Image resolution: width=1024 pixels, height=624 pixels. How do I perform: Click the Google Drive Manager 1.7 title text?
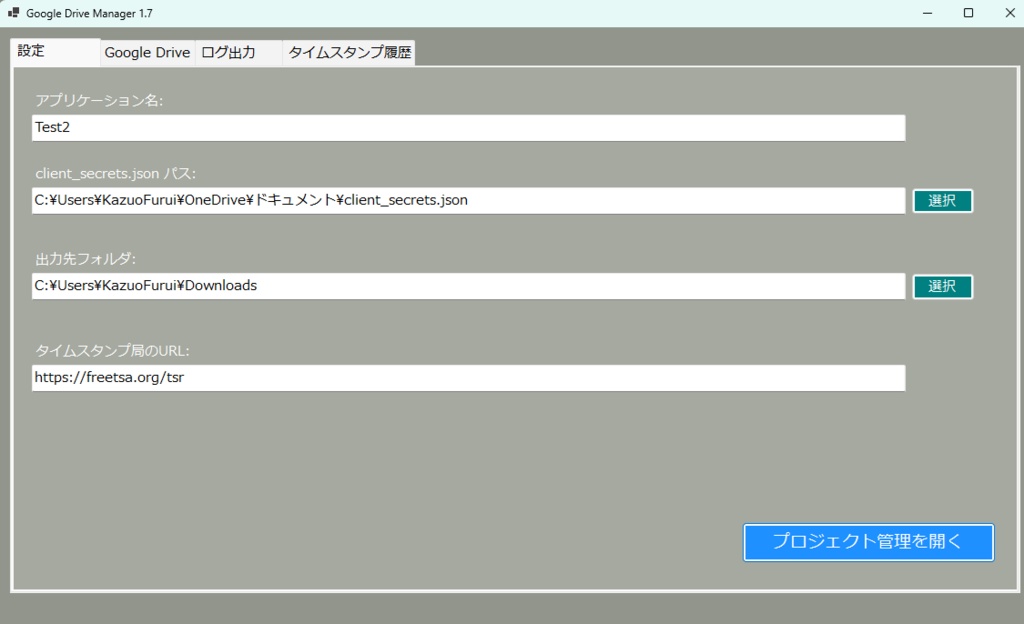(89, 13)
